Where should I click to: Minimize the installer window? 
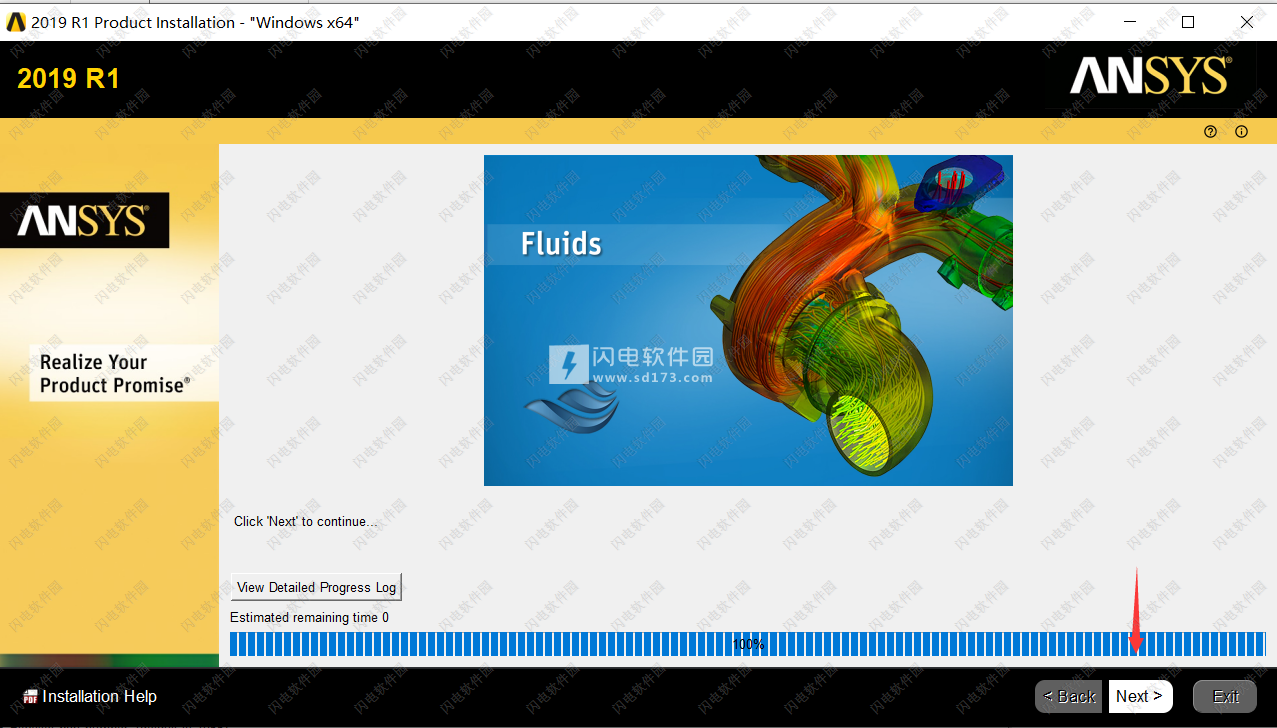(1129, 21)
